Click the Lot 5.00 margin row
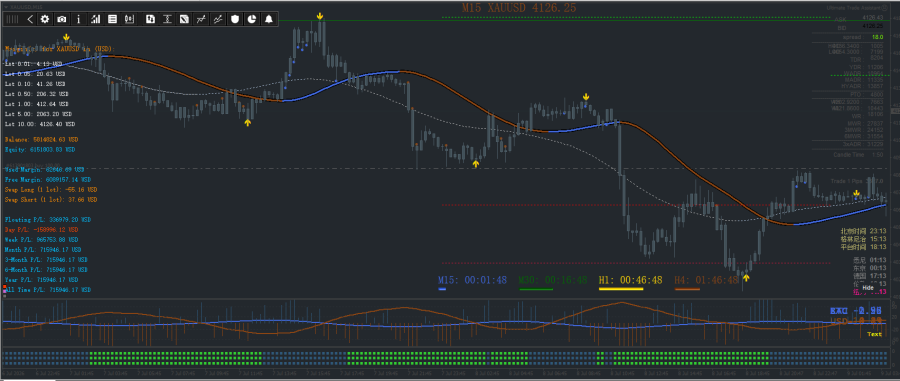The image size is (900, 381). [38, 114]
